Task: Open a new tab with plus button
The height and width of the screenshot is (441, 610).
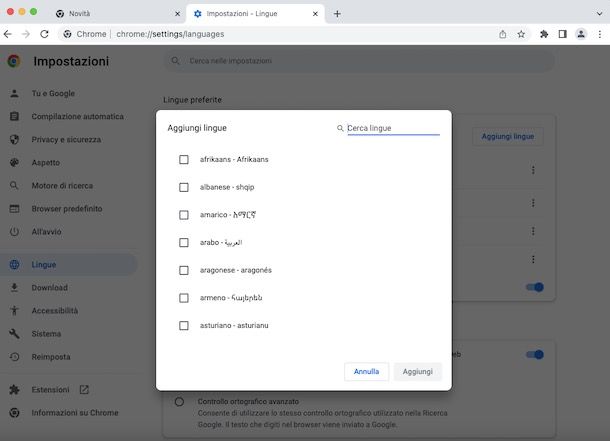Action: coord(337,14)
